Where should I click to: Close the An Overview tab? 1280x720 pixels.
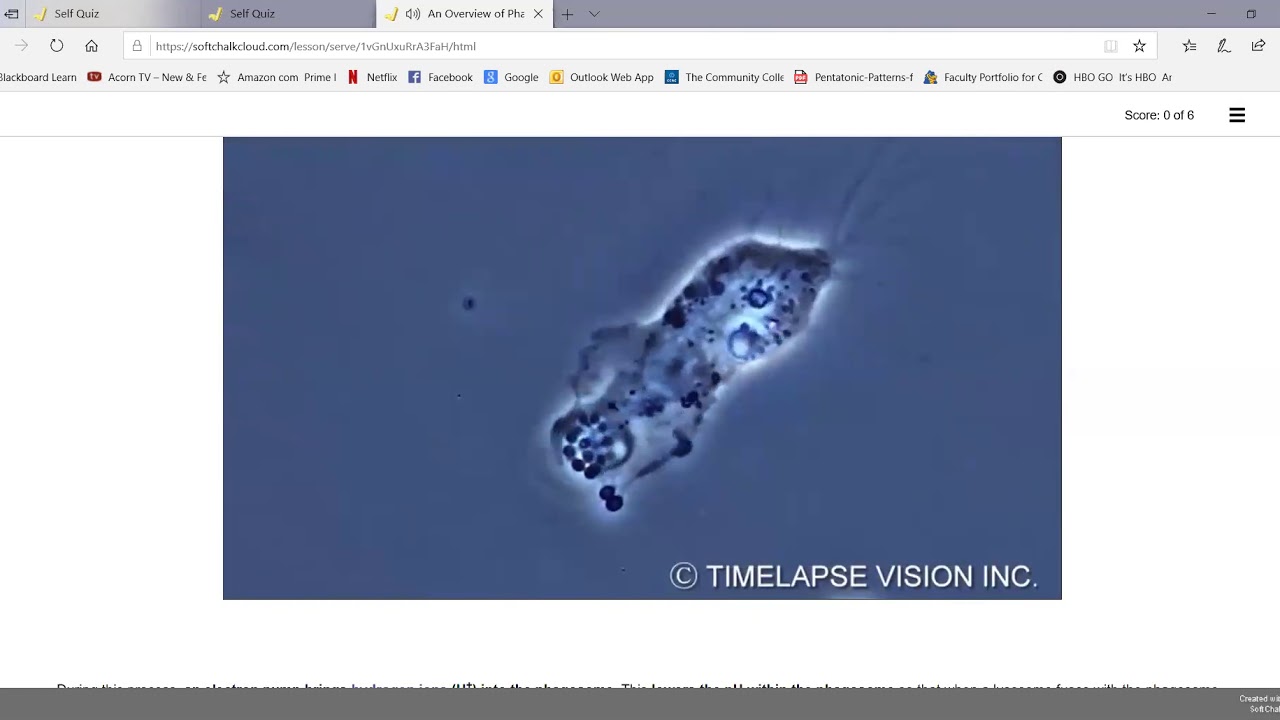(538, 14)
